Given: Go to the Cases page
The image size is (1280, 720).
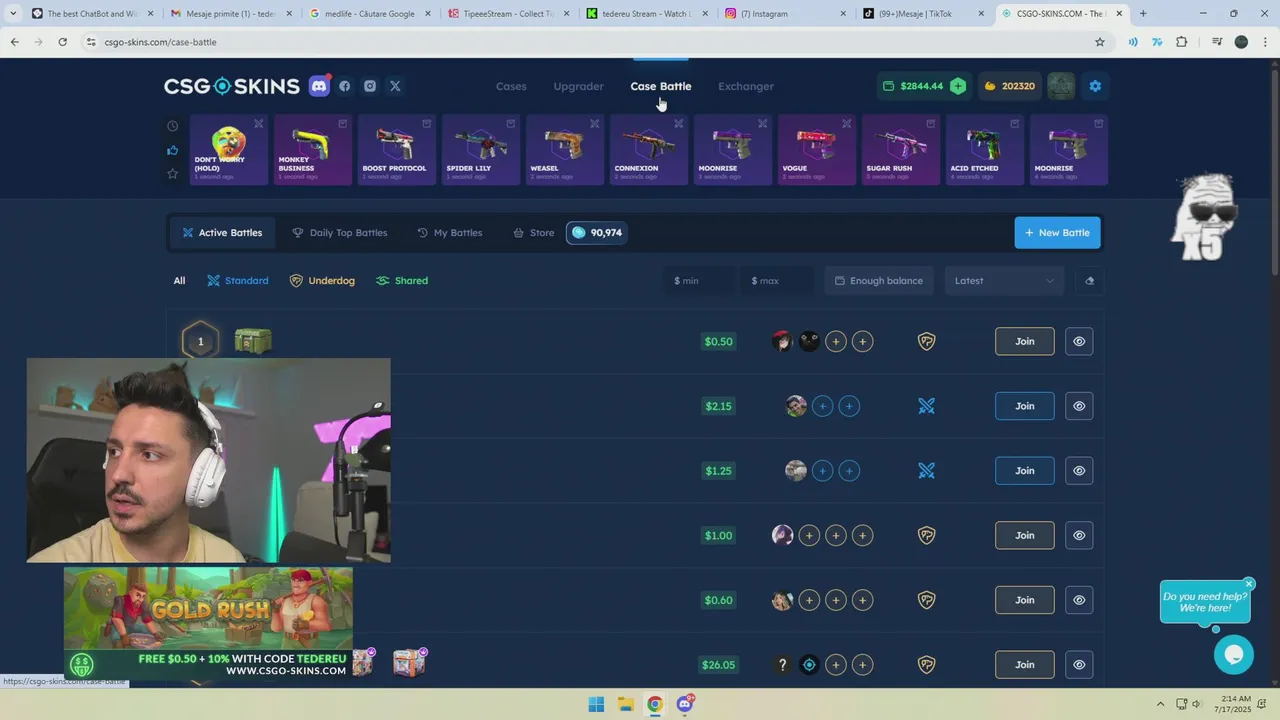Looking at the screenshot, I should tap(511, 86).
